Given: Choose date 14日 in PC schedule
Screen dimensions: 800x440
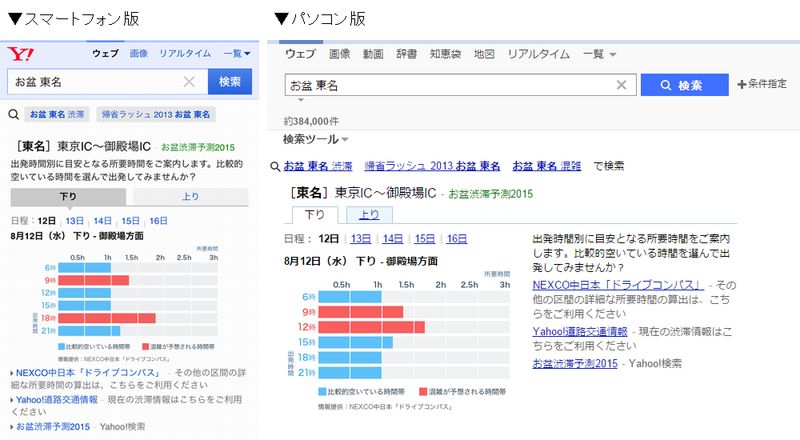Looking at the screenshot, I should (393, 239).
